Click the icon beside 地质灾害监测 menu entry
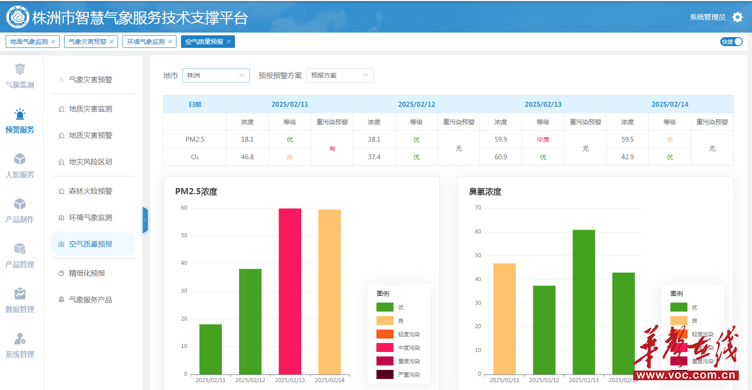 point(61,109)
